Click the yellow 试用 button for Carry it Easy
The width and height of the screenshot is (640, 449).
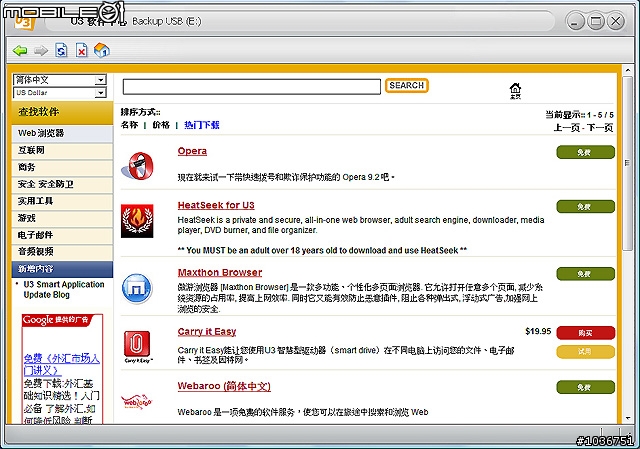(585, 351)
